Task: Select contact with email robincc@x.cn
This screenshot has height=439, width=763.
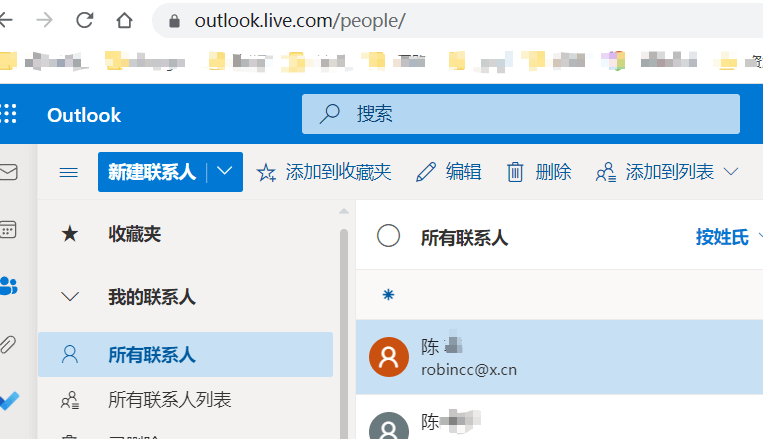Action: pos(560,357)
